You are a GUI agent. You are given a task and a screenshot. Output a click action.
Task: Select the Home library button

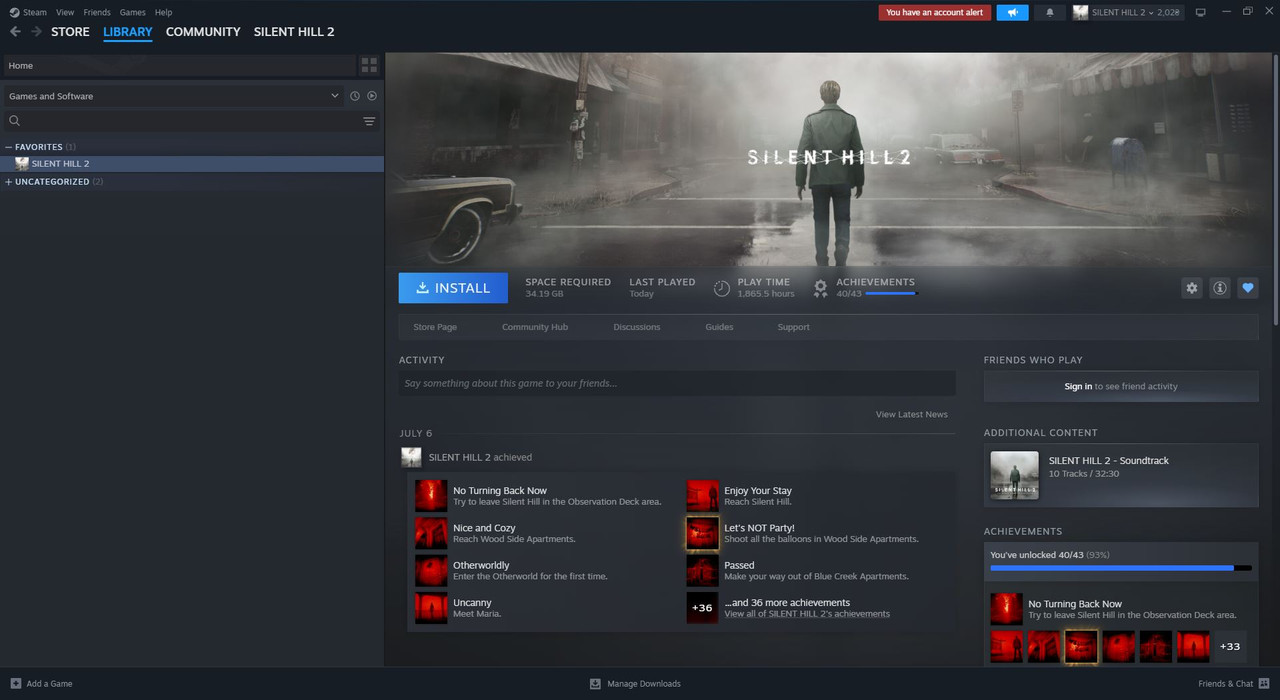coord(179,65)
